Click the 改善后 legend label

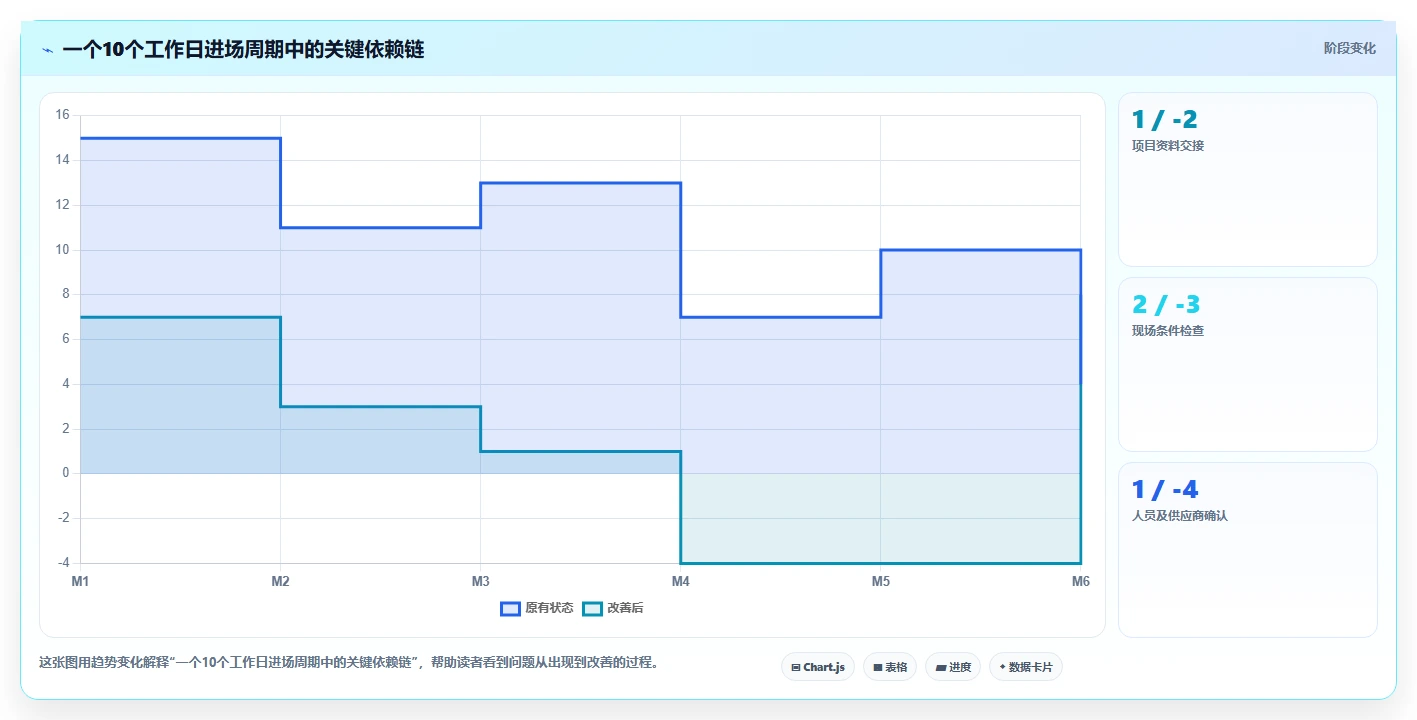pyautogui.click(x=625, y=608)
